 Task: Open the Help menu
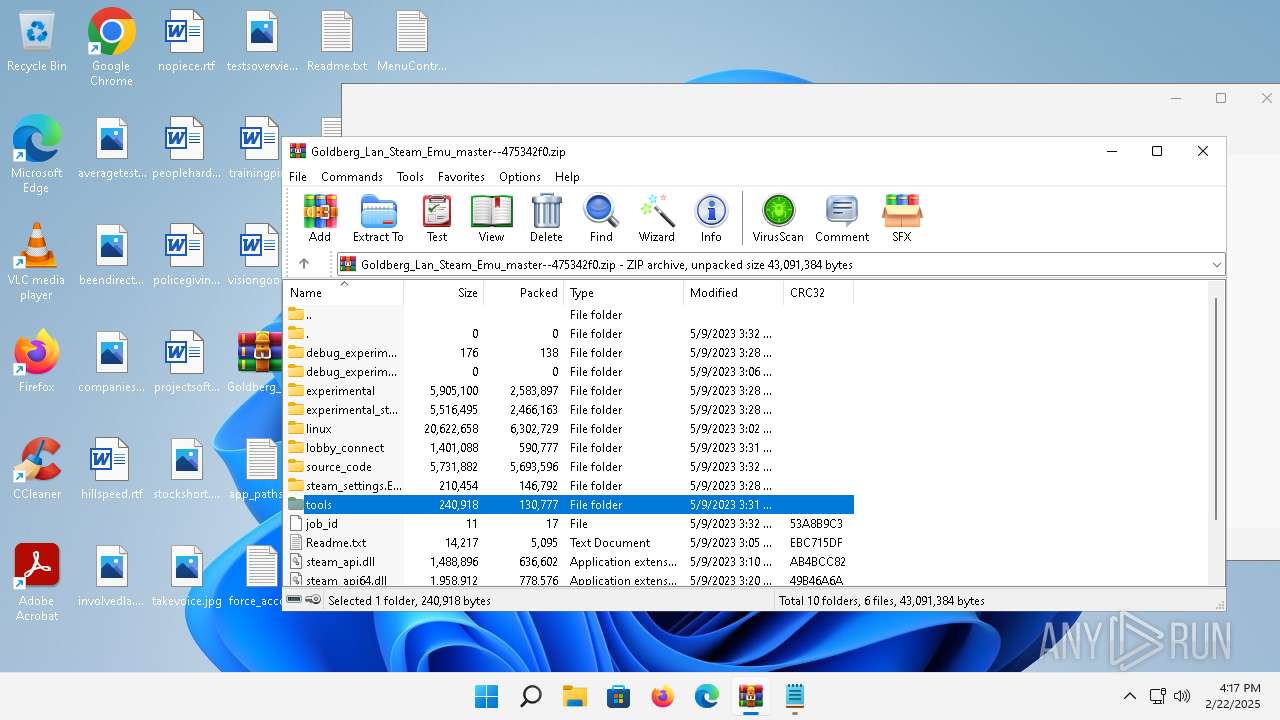click(567, 176)
